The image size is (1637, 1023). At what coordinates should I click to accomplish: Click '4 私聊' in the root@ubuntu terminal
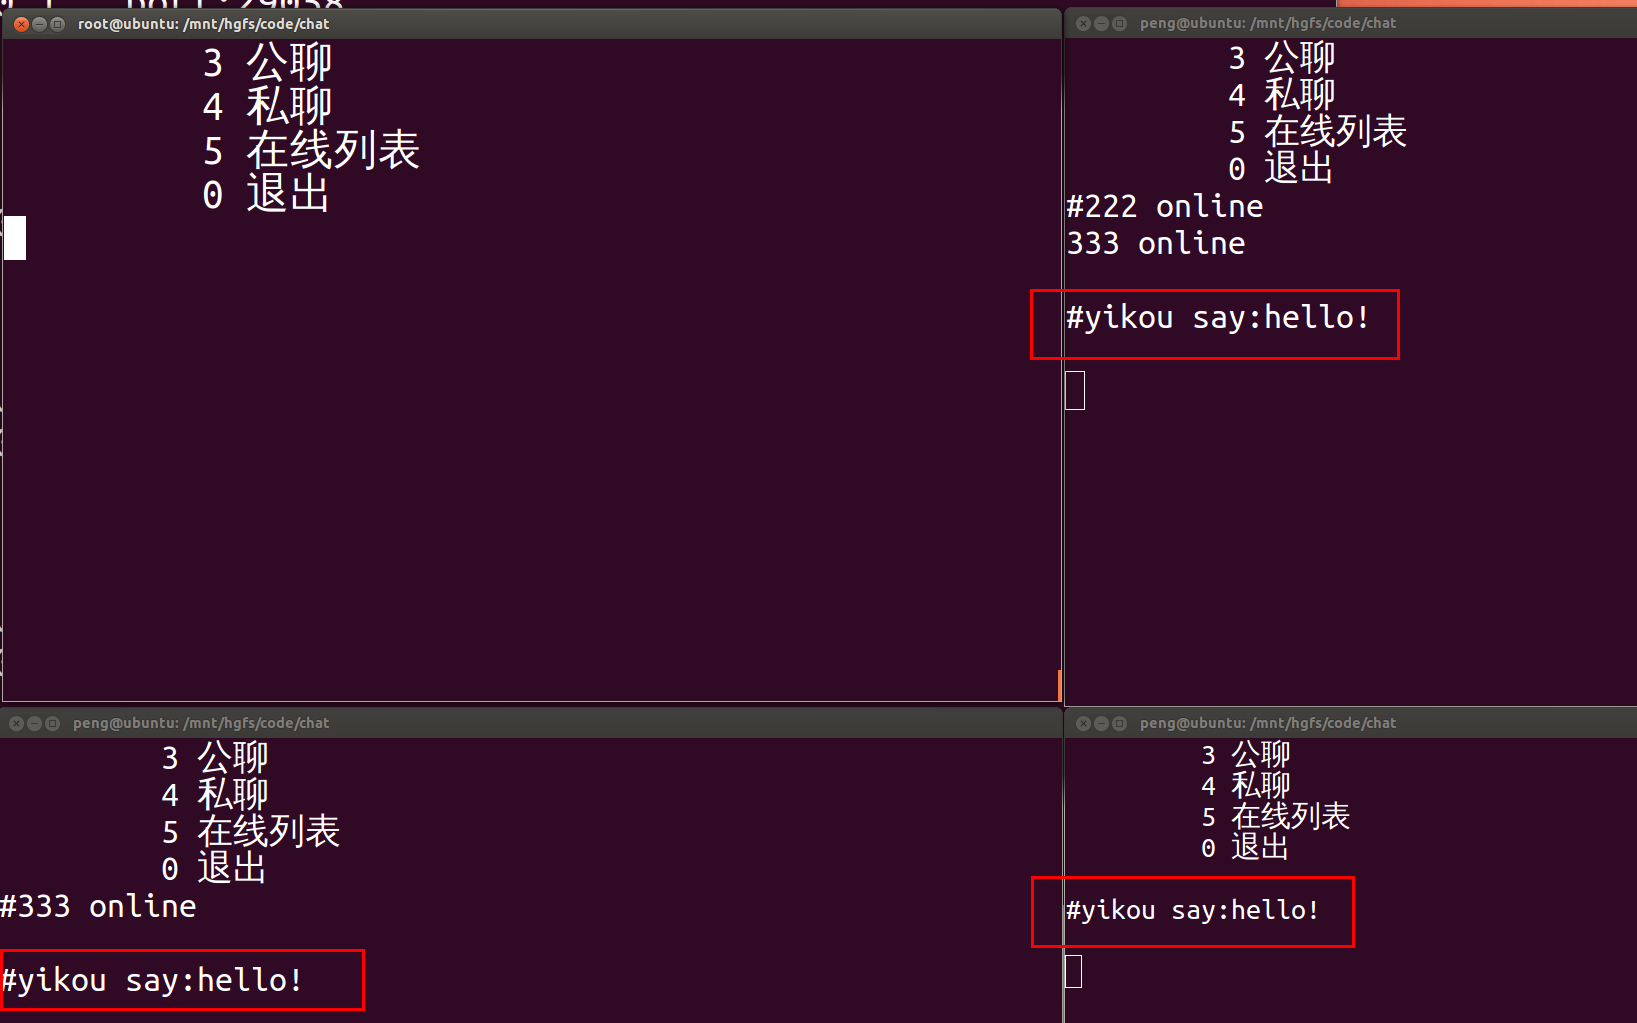pos(267,106)
